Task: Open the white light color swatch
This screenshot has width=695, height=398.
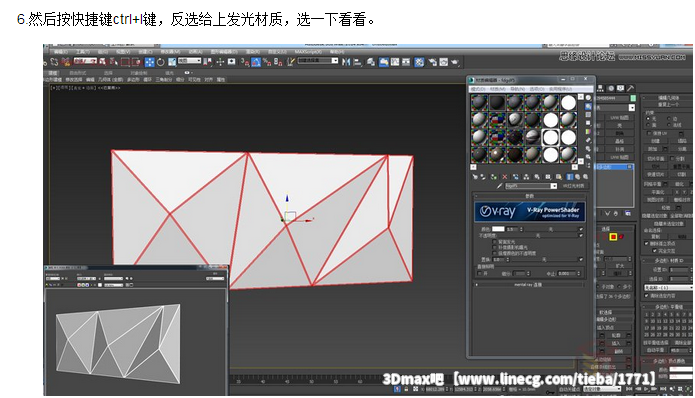Action: tap(498, 229)
